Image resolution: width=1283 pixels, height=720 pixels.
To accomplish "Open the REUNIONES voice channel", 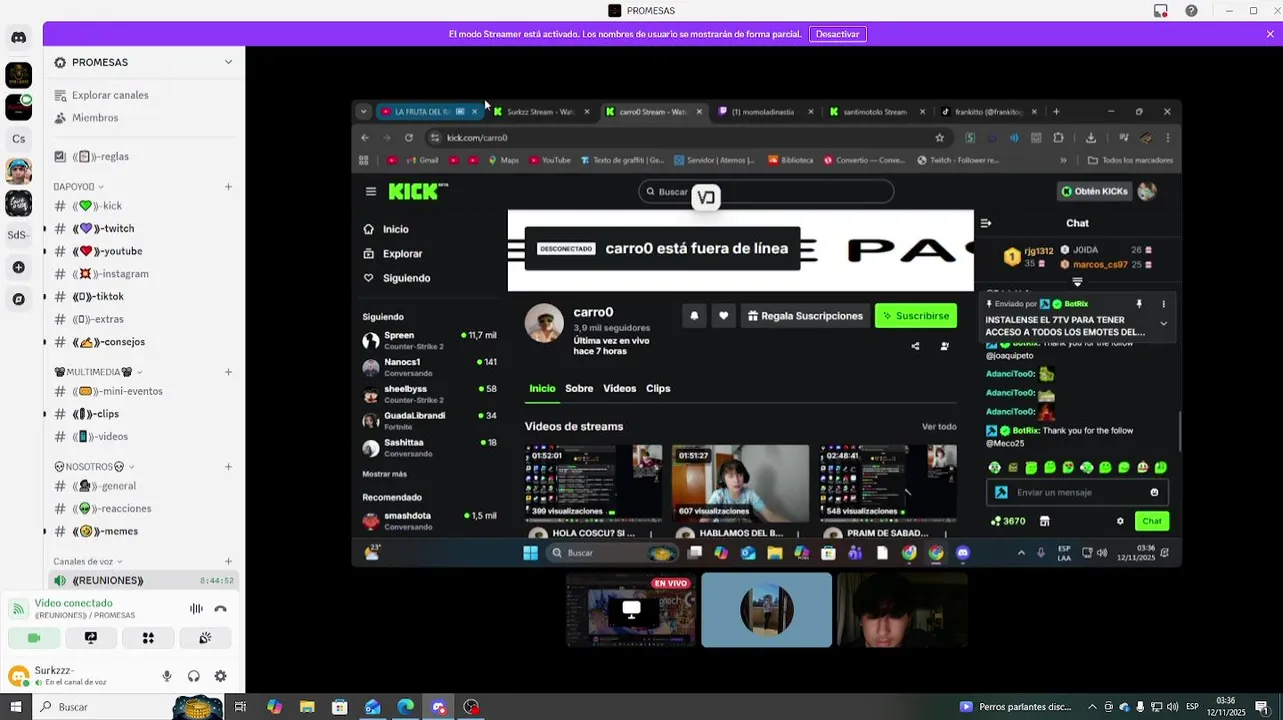I will [x=144, y=580].
